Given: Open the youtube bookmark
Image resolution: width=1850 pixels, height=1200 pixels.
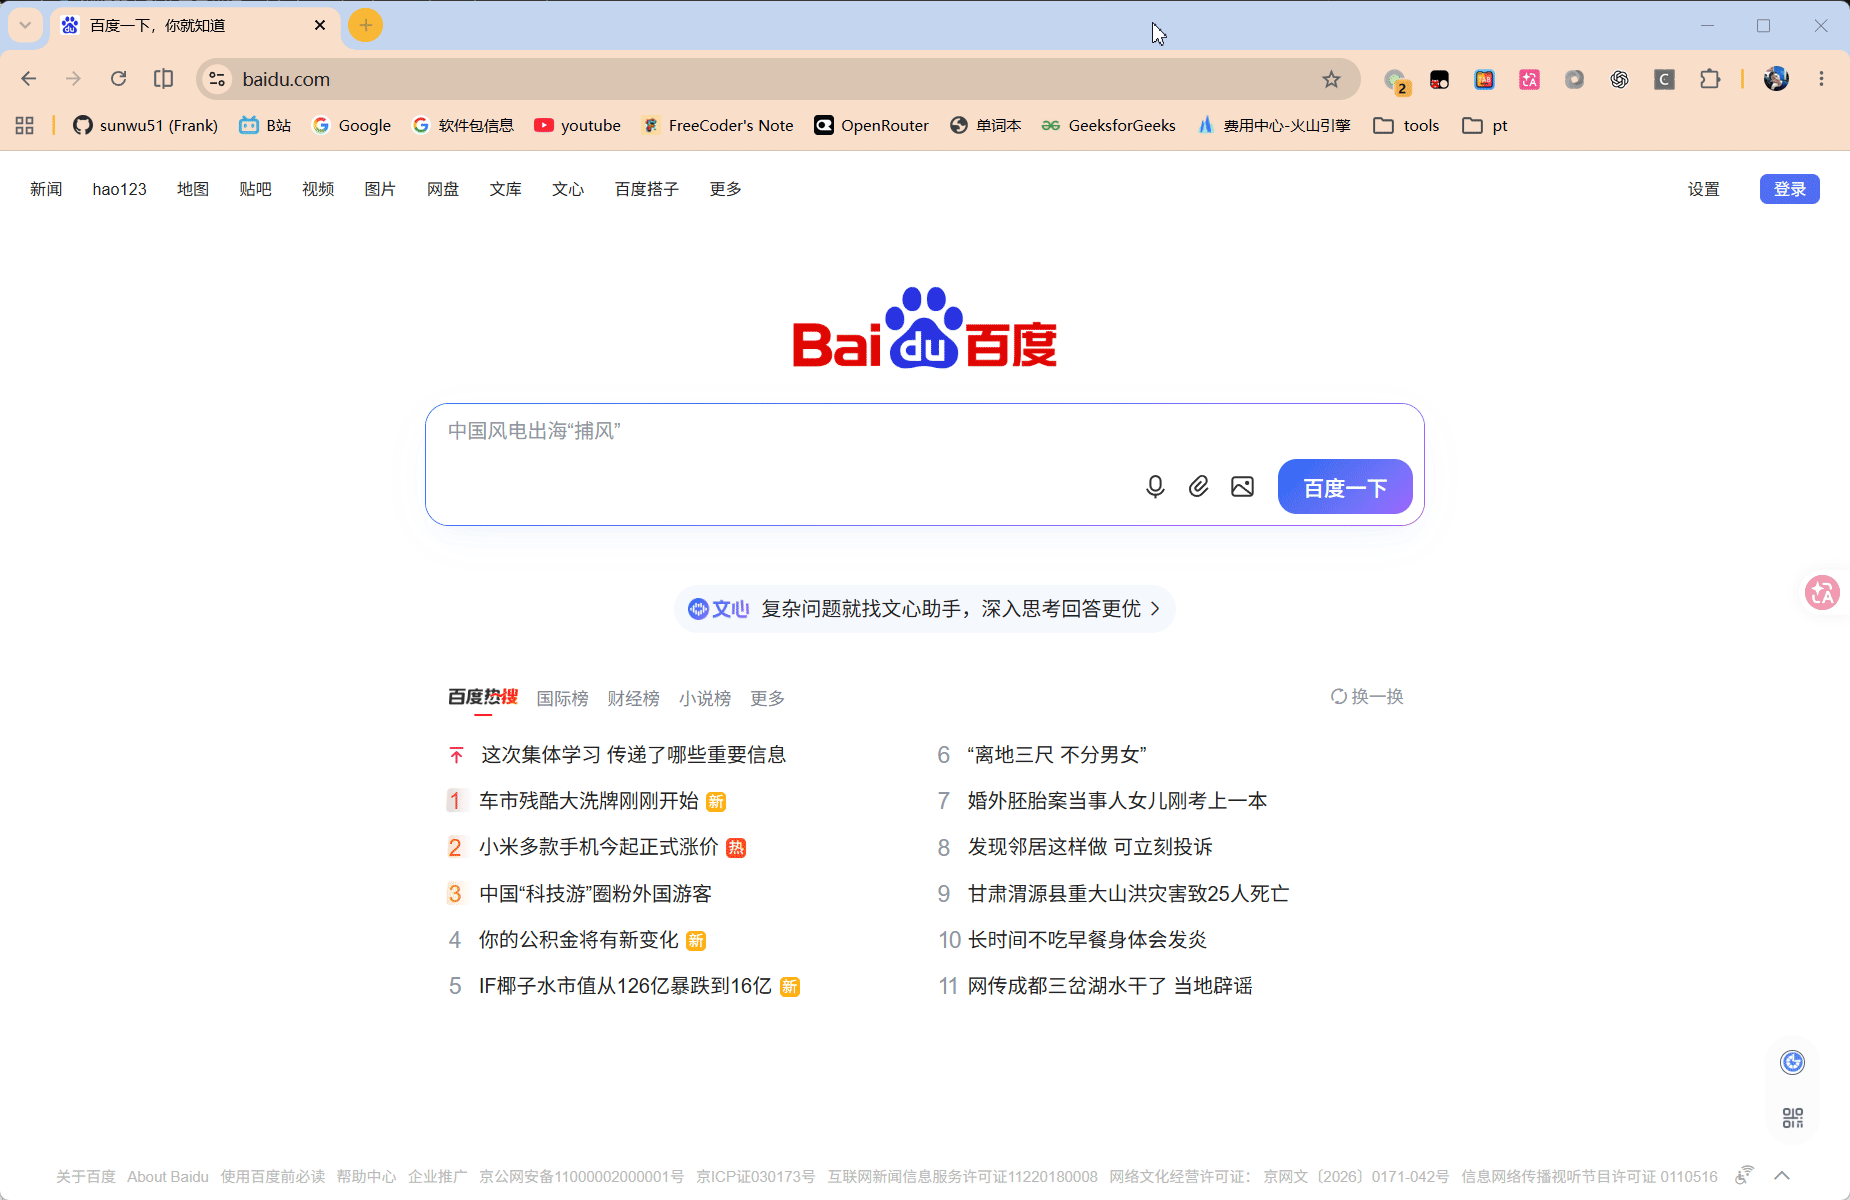Looking at the screenshot, I should [x=578, y=125].
